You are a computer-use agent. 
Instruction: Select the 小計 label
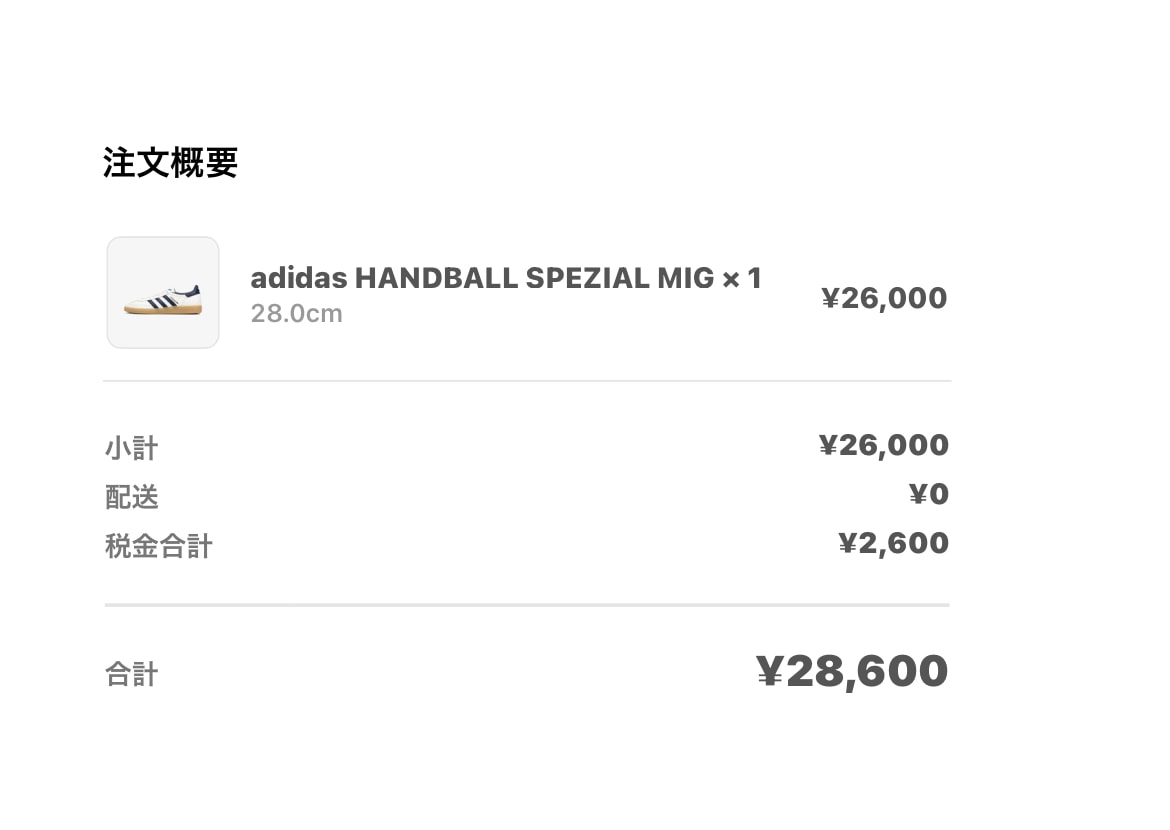[131, 448]
